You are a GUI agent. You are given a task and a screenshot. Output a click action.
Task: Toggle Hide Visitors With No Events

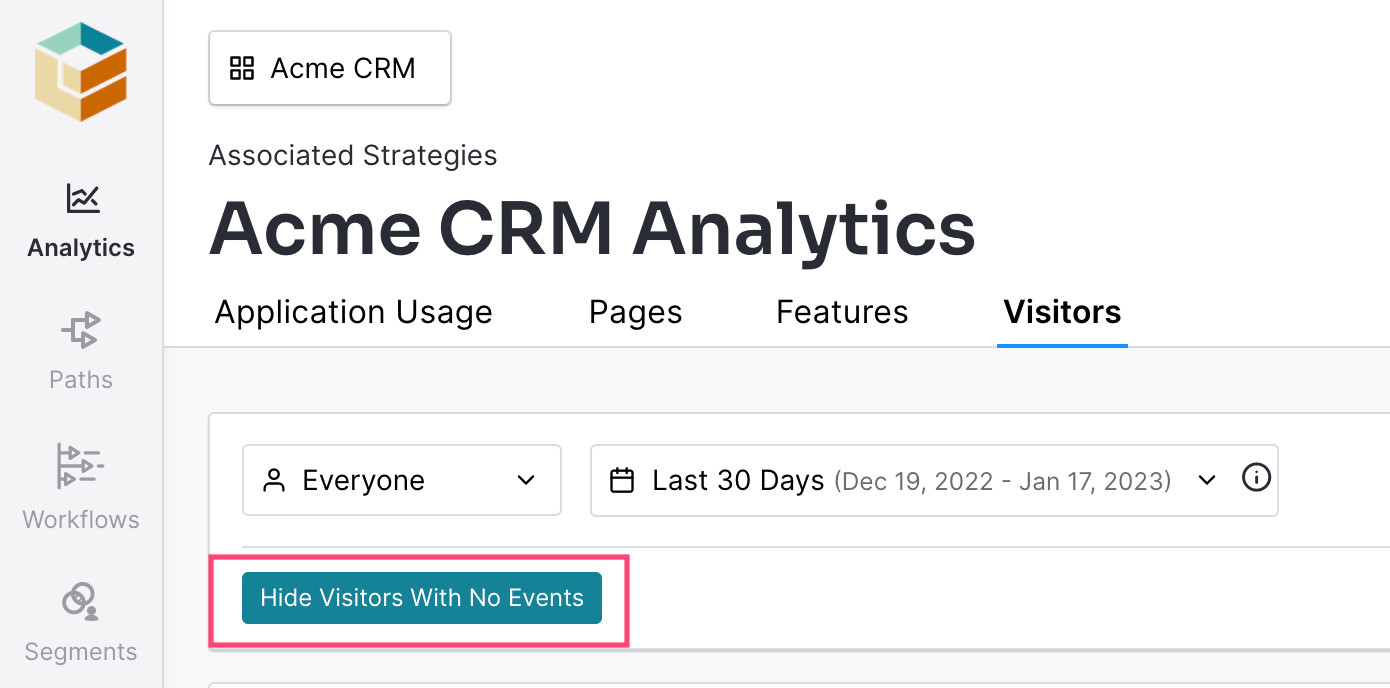422,598
